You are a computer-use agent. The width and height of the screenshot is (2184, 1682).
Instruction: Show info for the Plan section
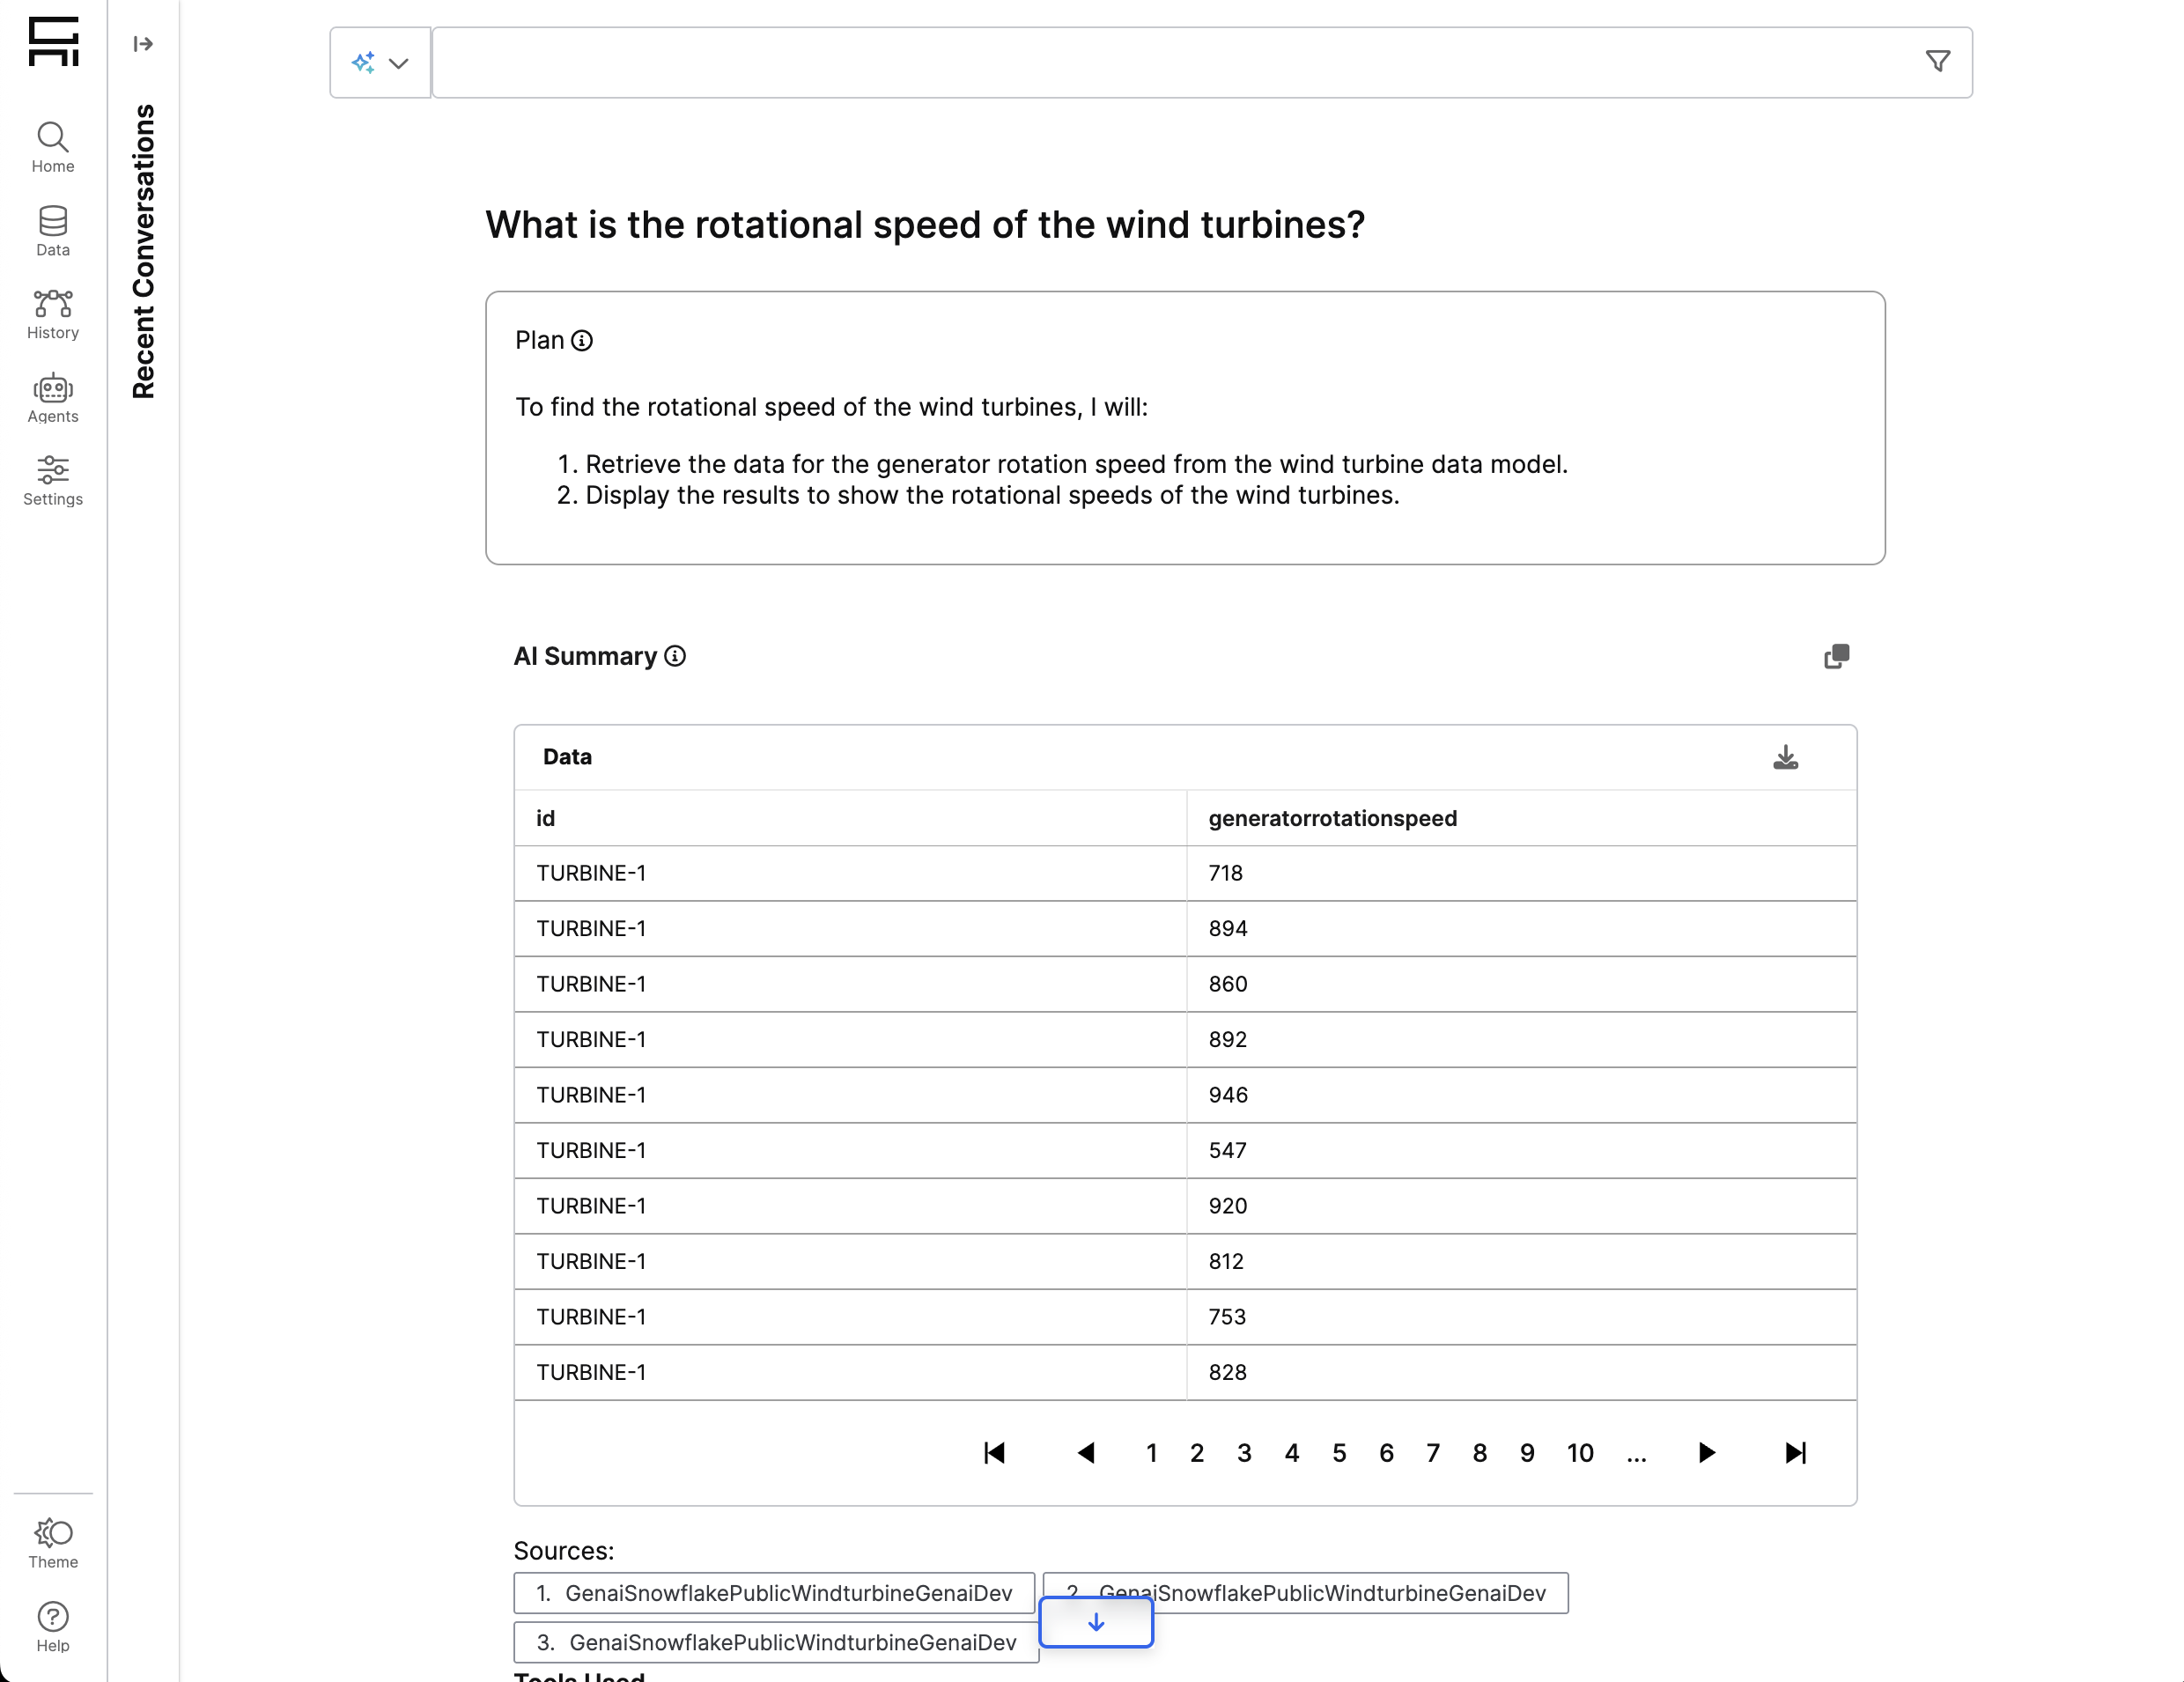tap(582, 341)
